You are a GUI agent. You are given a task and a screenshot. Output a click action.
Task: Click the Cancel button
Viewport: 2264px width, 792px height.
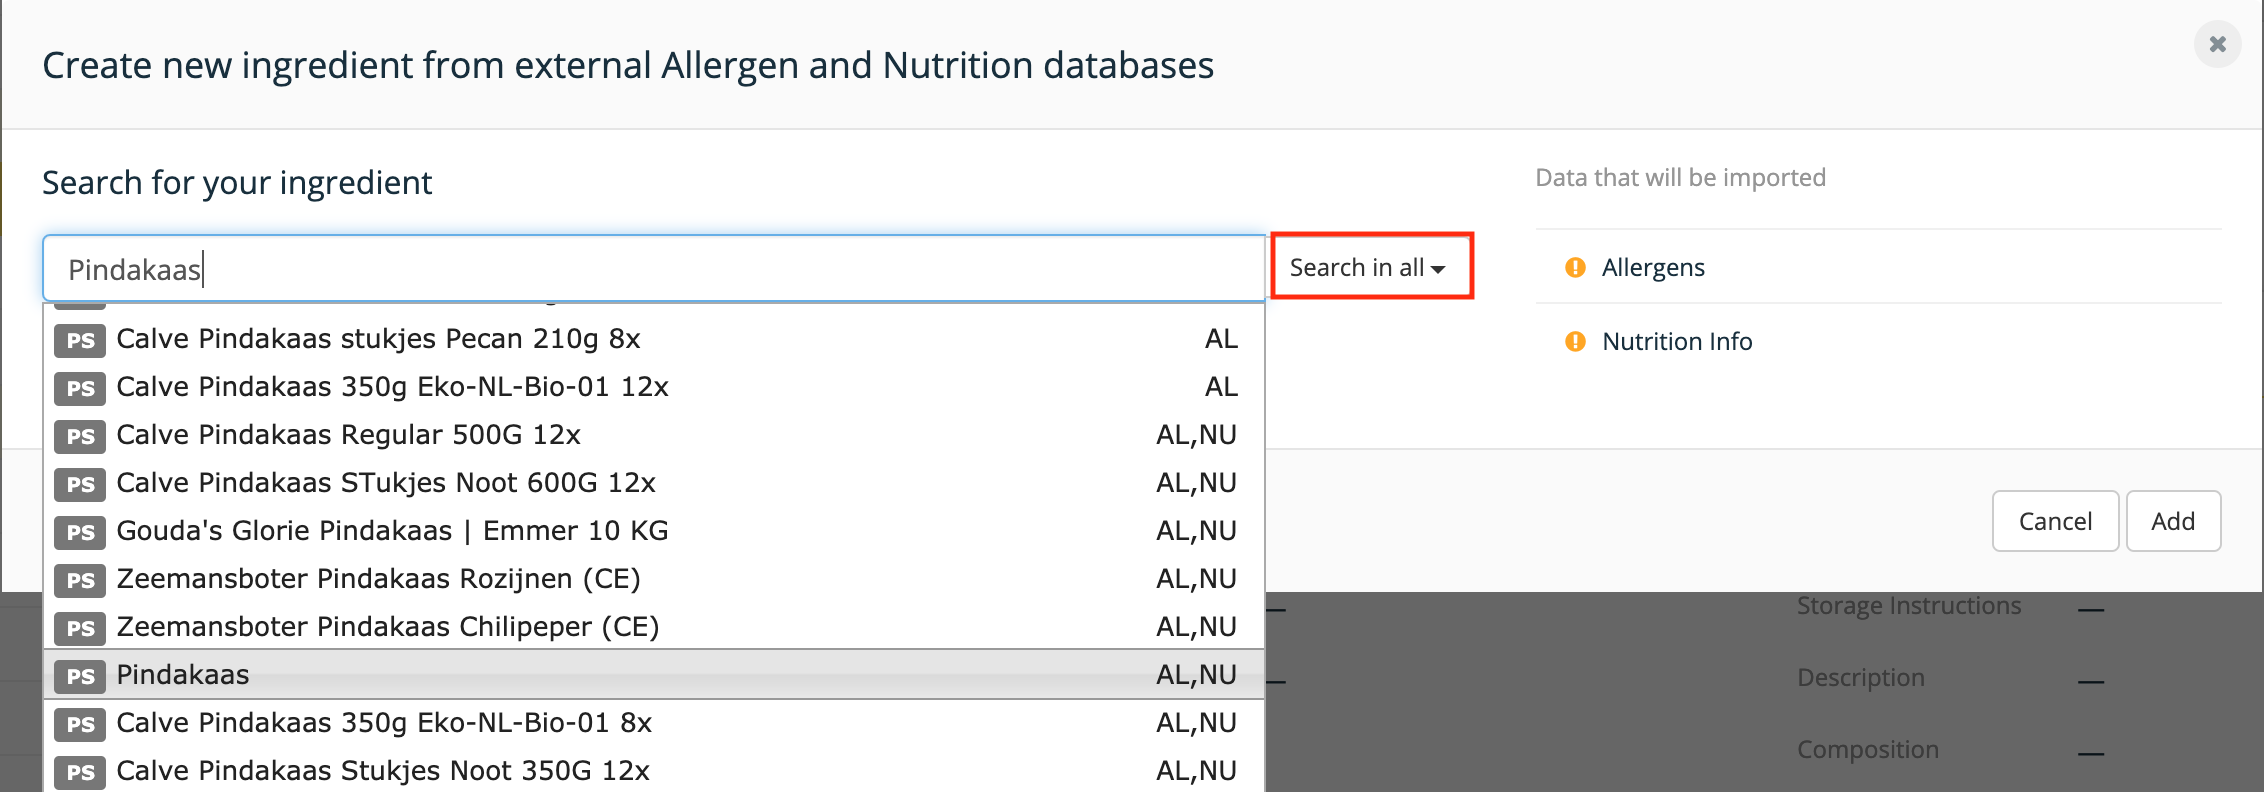pyautogui.click(x=2055, y=521)
